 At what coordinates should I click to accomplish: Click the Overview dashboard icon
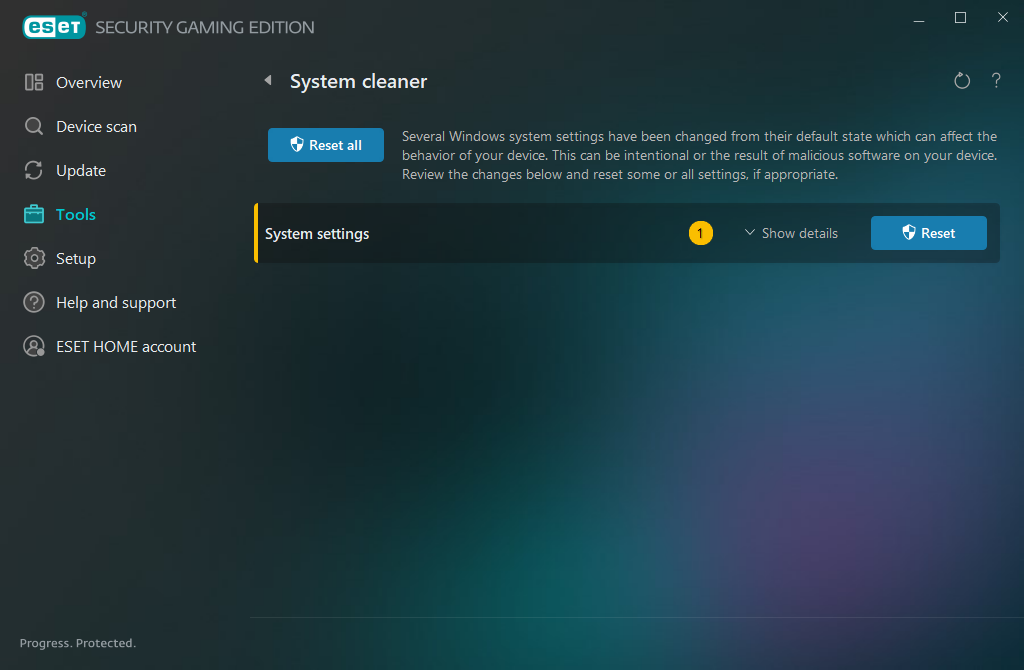pos(34,82)
